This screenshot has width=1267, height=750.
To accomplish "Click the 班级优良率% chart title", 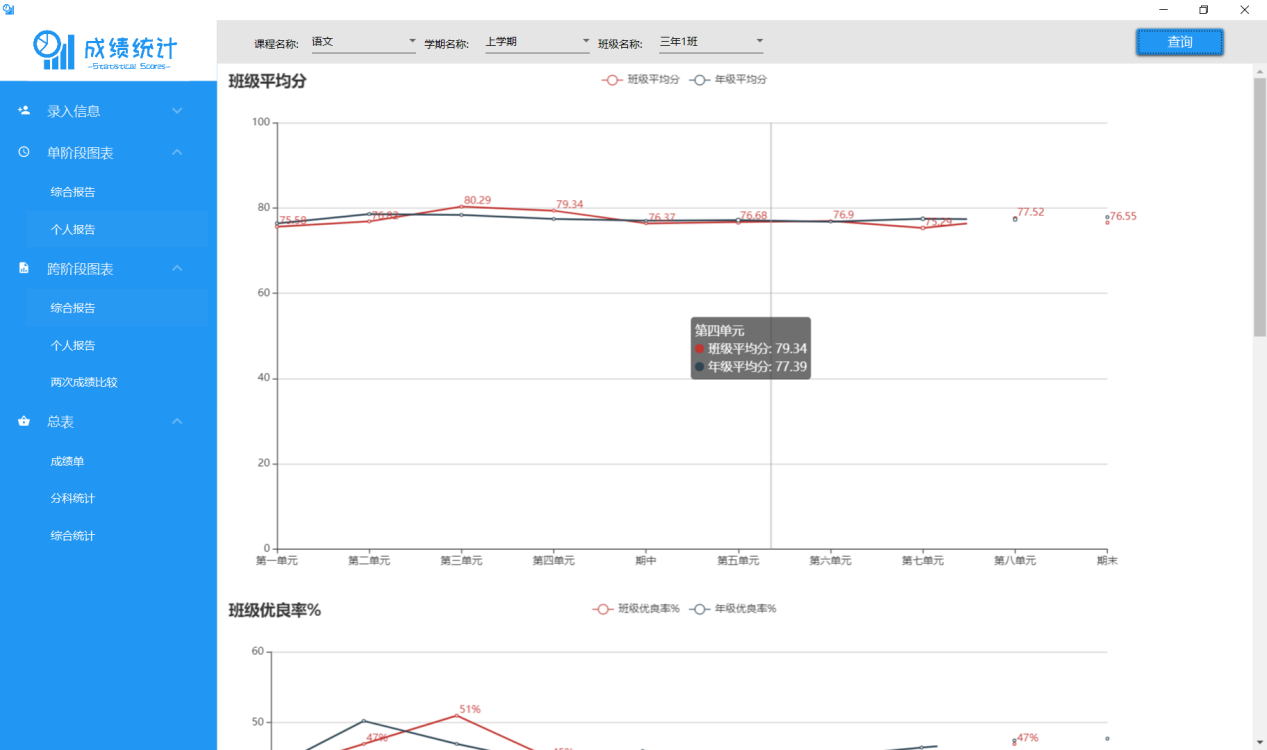I will [275, 610].
